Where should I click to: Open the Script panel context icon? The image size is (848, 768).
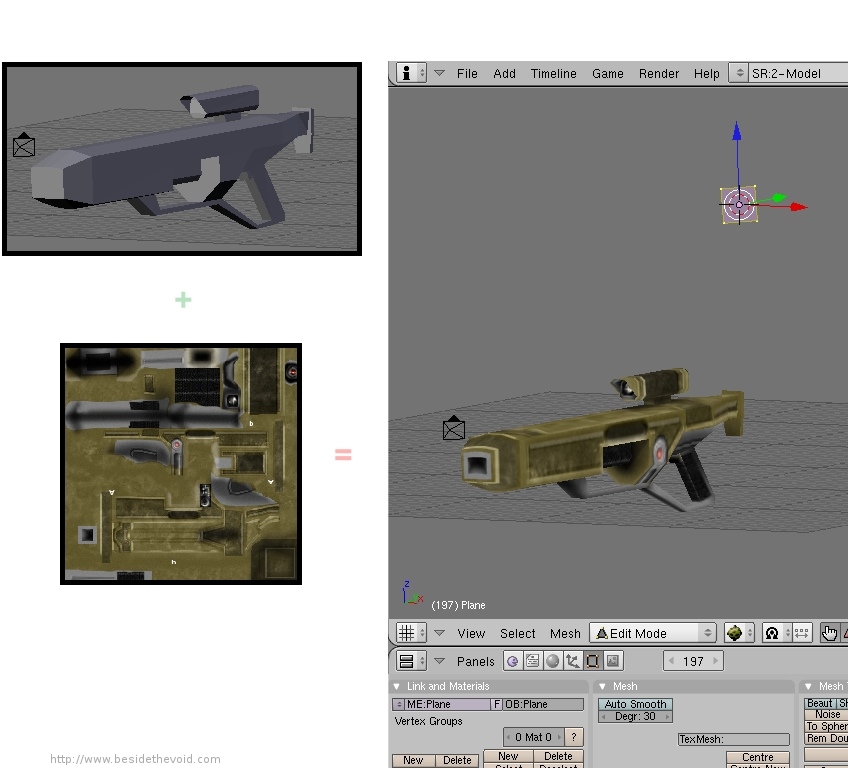pos(533,661)
